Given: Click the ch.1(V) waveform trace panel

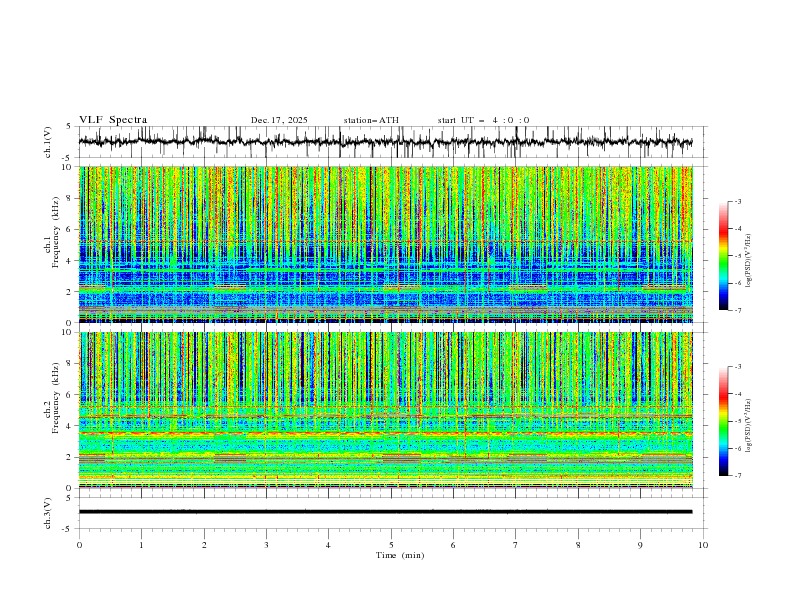Looking at the screenshot, I should [x=390, y=142].
